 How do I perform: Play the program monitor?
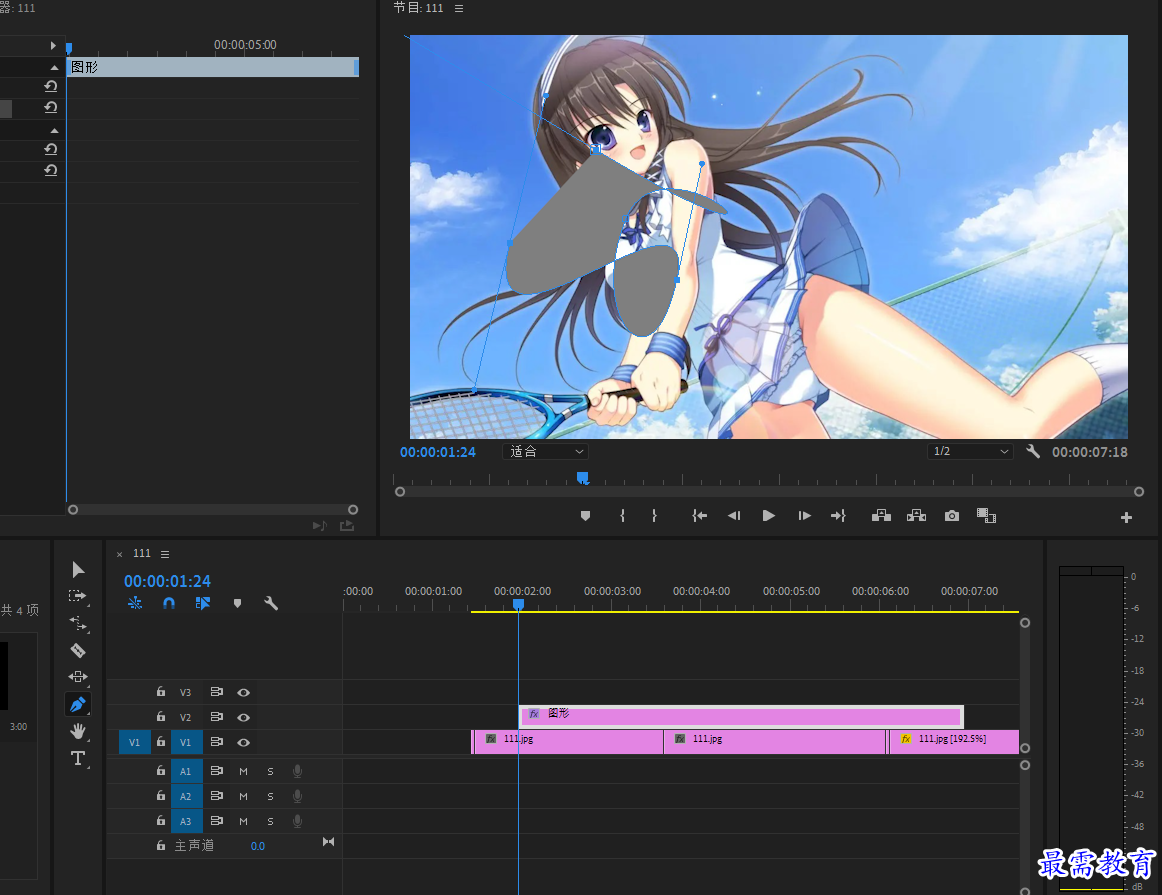pyautogui.click(x=768, y=516)
